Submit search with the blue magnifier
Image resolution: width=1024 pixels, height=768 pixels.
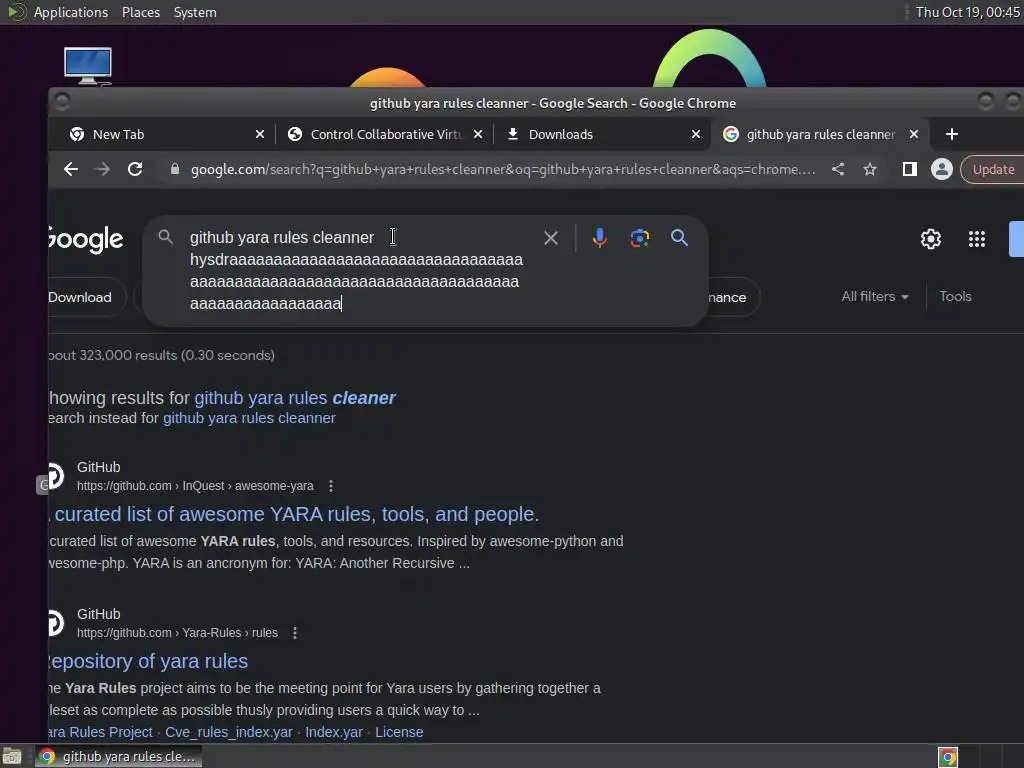point(679,238)
